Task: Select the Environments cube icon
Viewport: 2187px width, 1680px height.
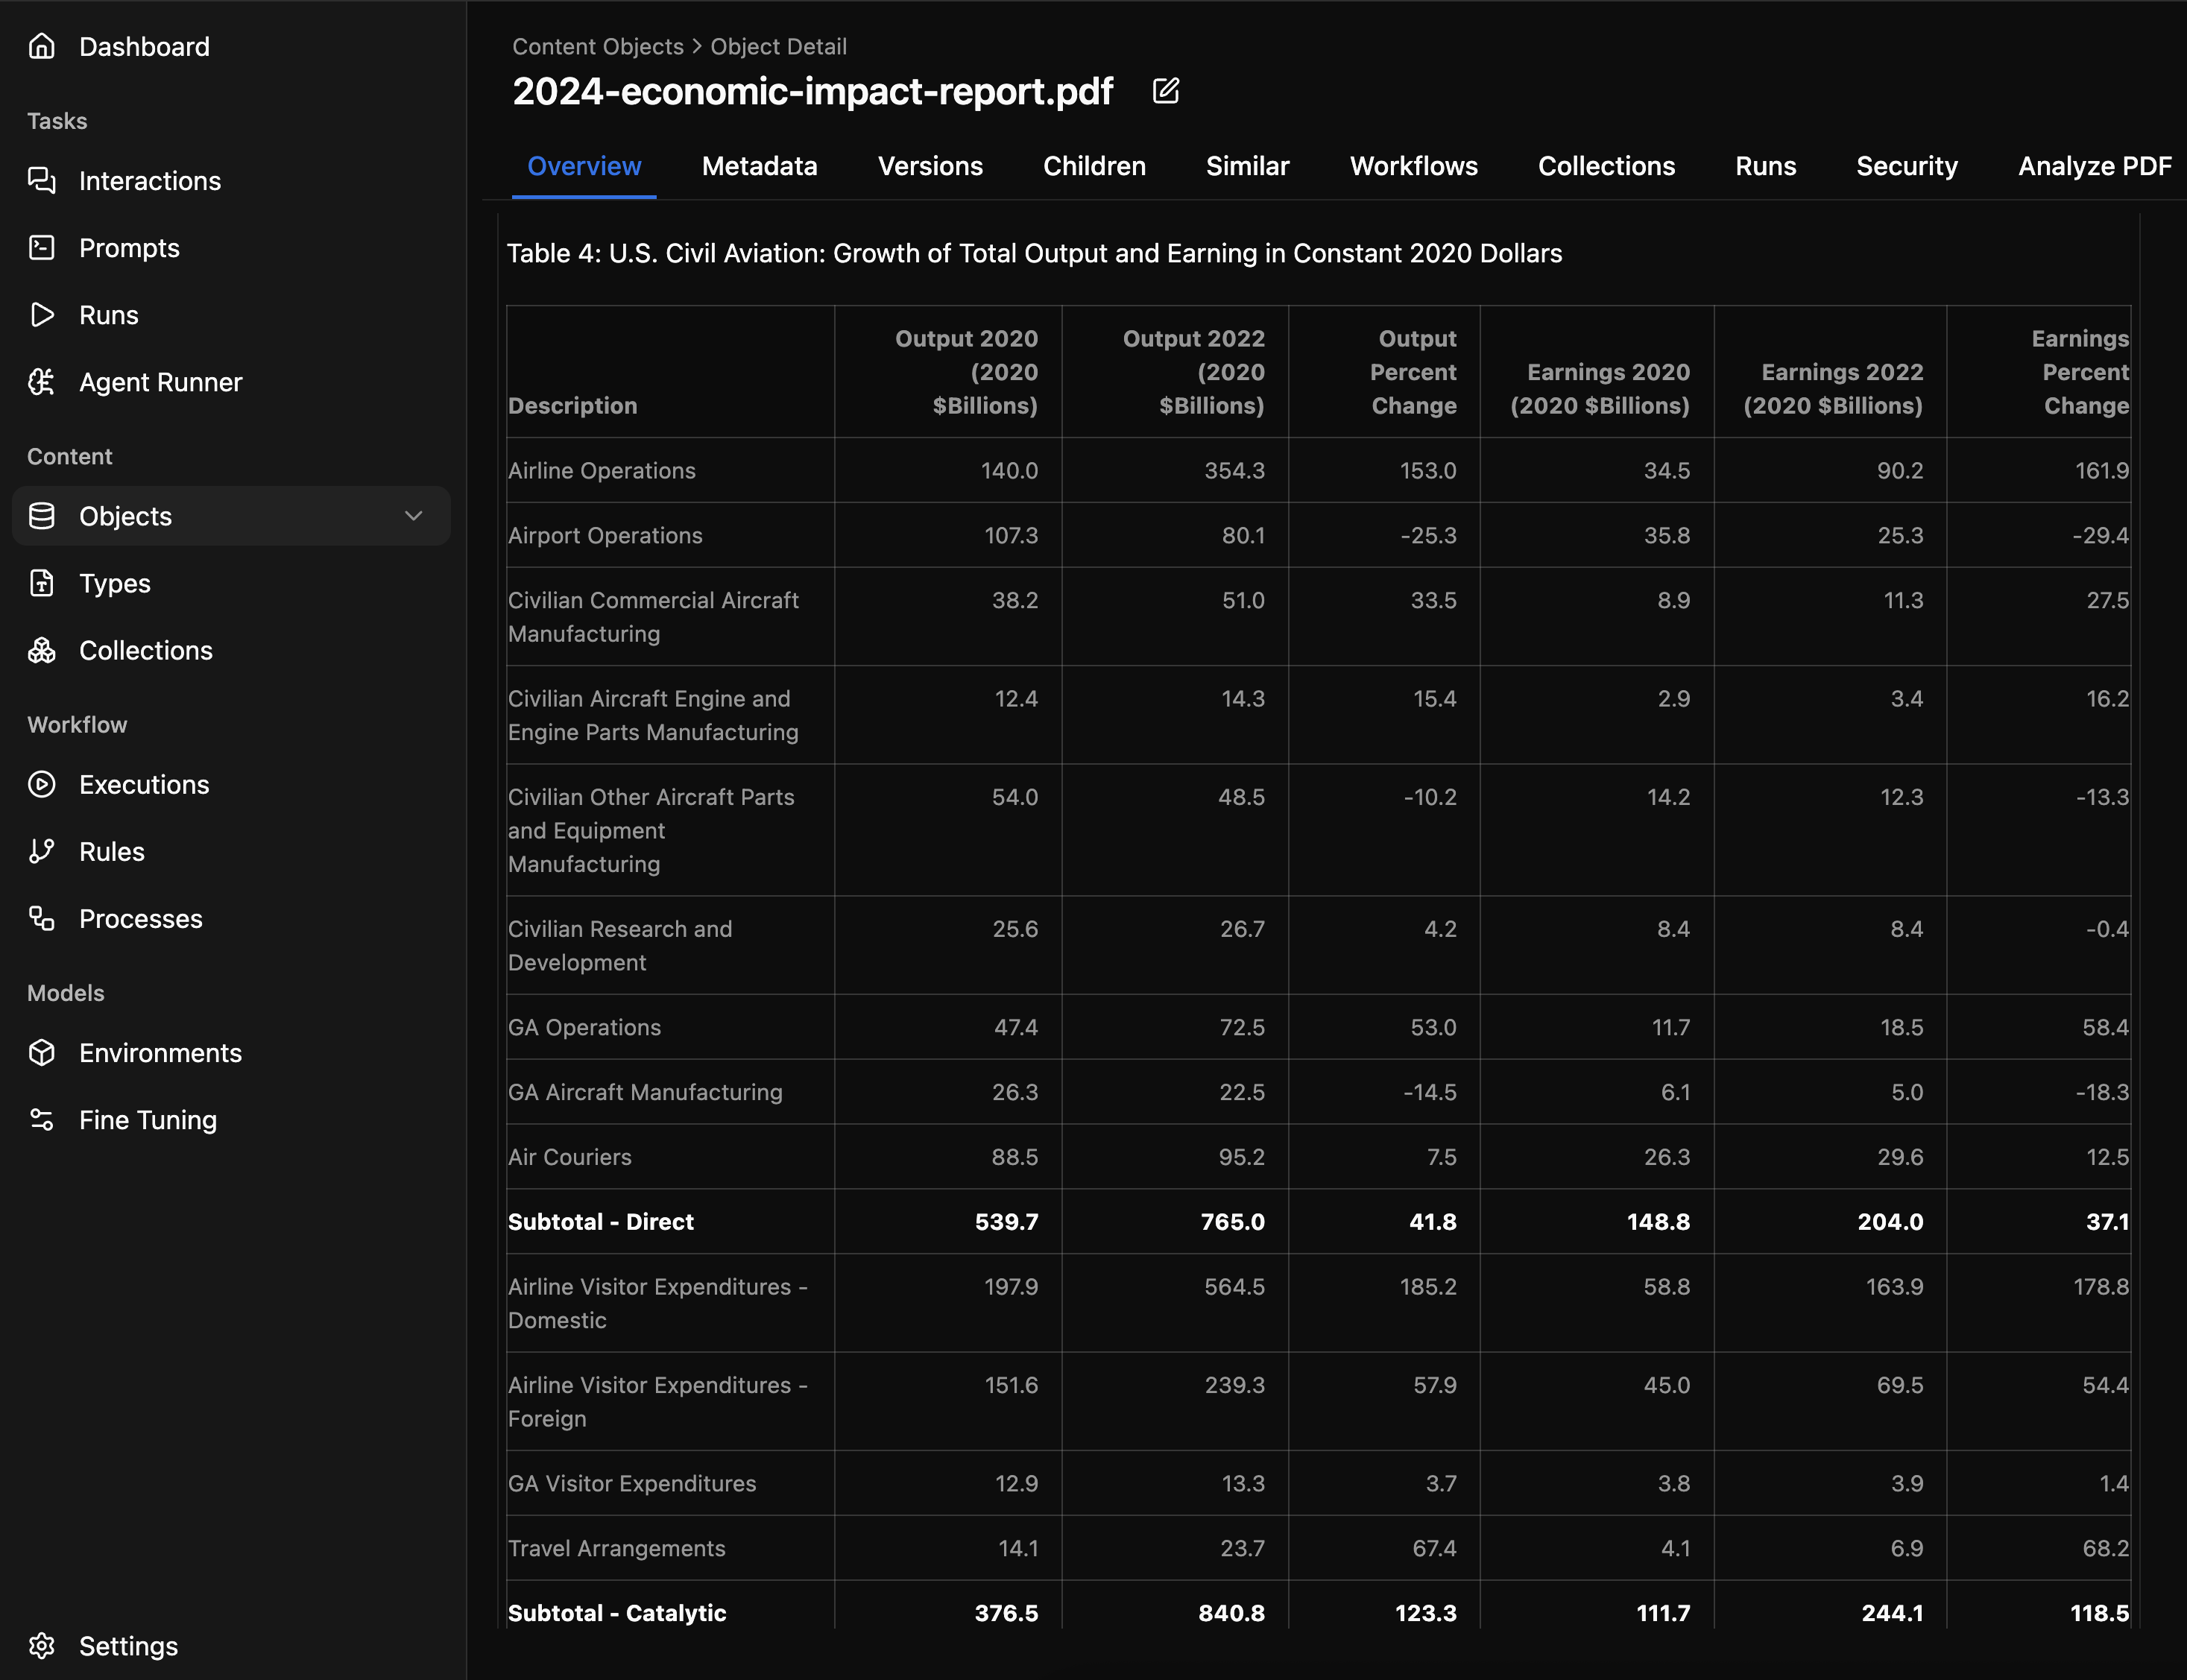Action: coord(42,1052)
